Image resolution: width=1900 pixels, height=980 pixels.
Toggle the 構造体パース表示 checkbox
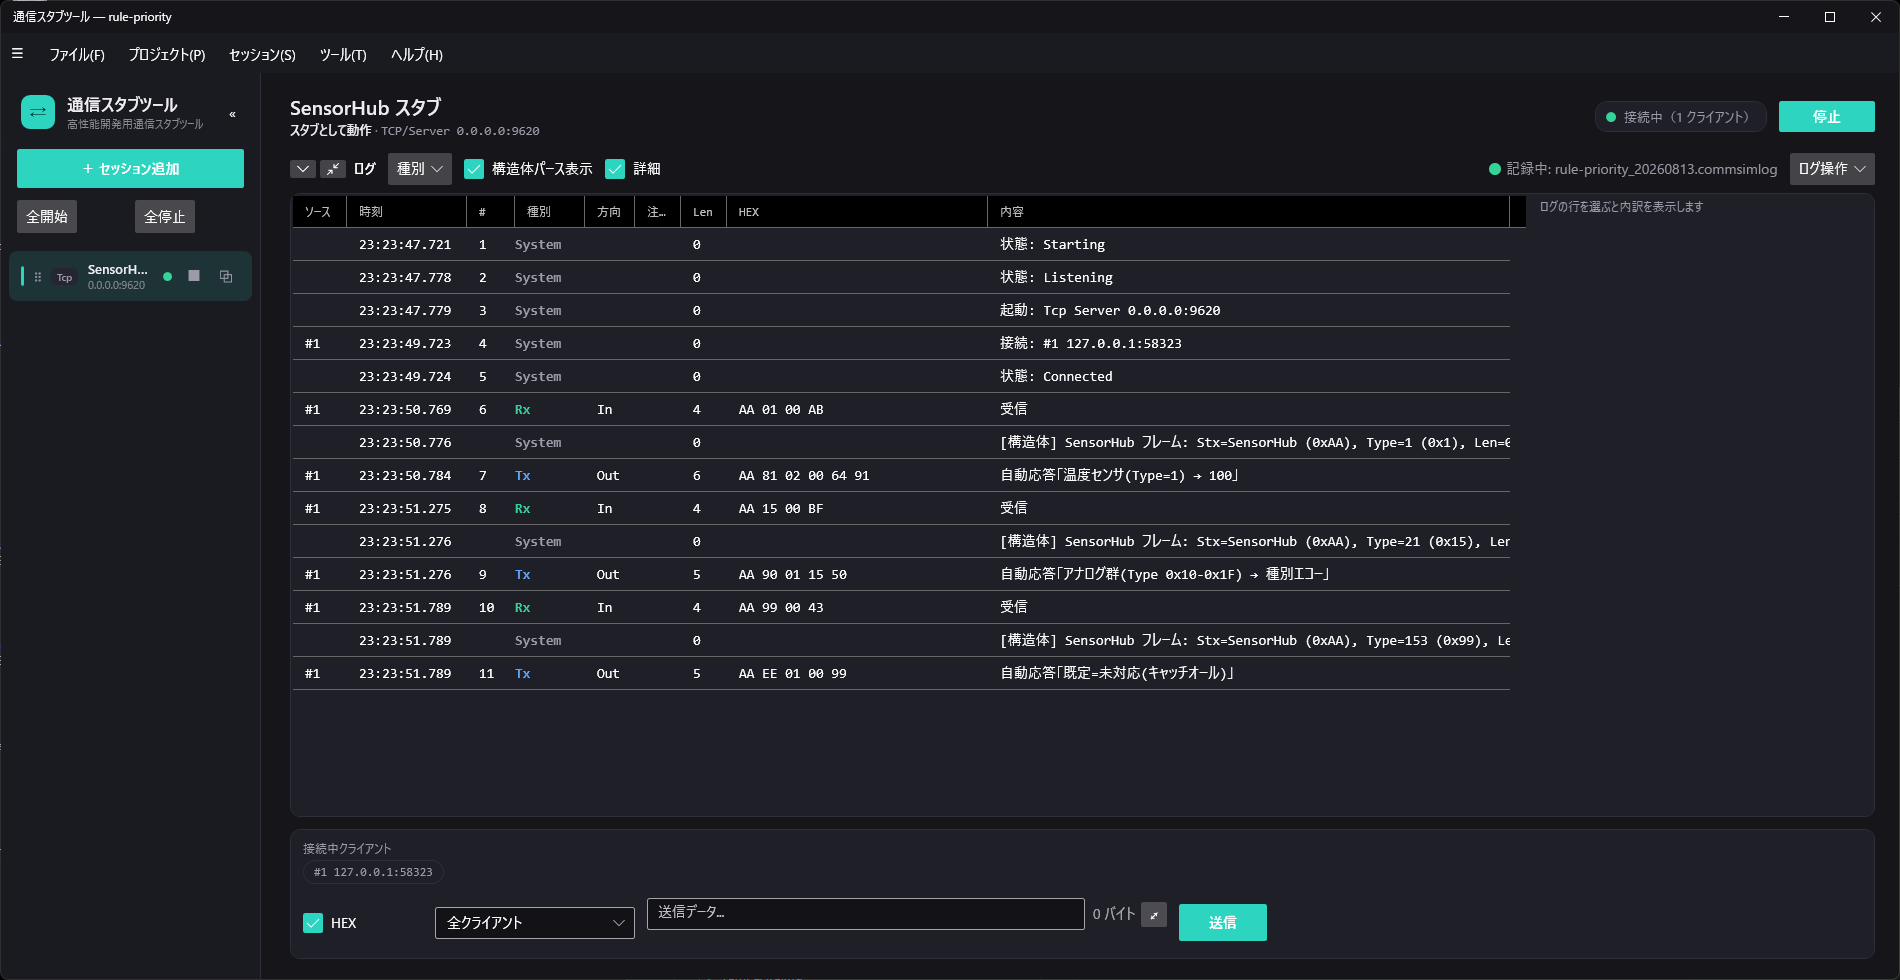pos(474,169)
